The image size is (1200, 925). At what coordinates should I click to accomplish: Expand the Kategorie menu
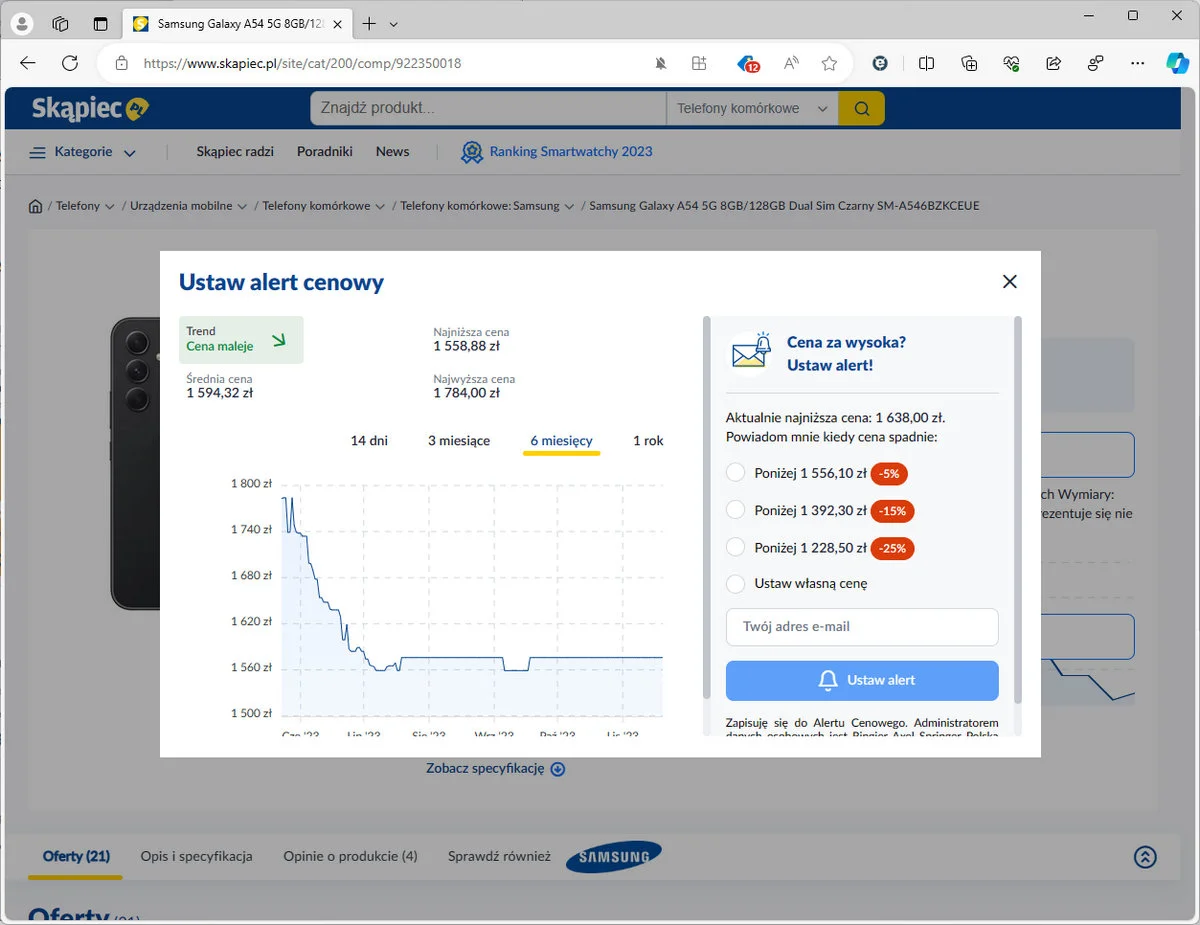coord(82,152)
